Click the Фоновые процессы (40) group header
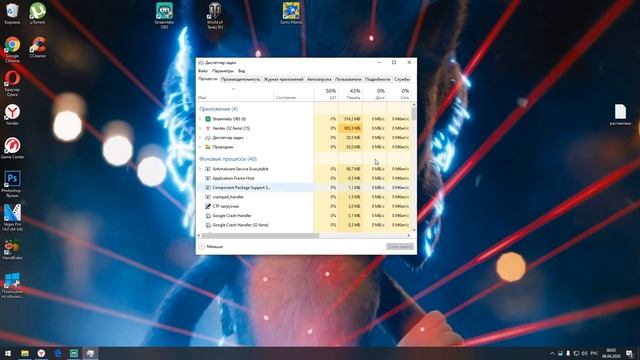640x360 pixels. click(228, 159)
